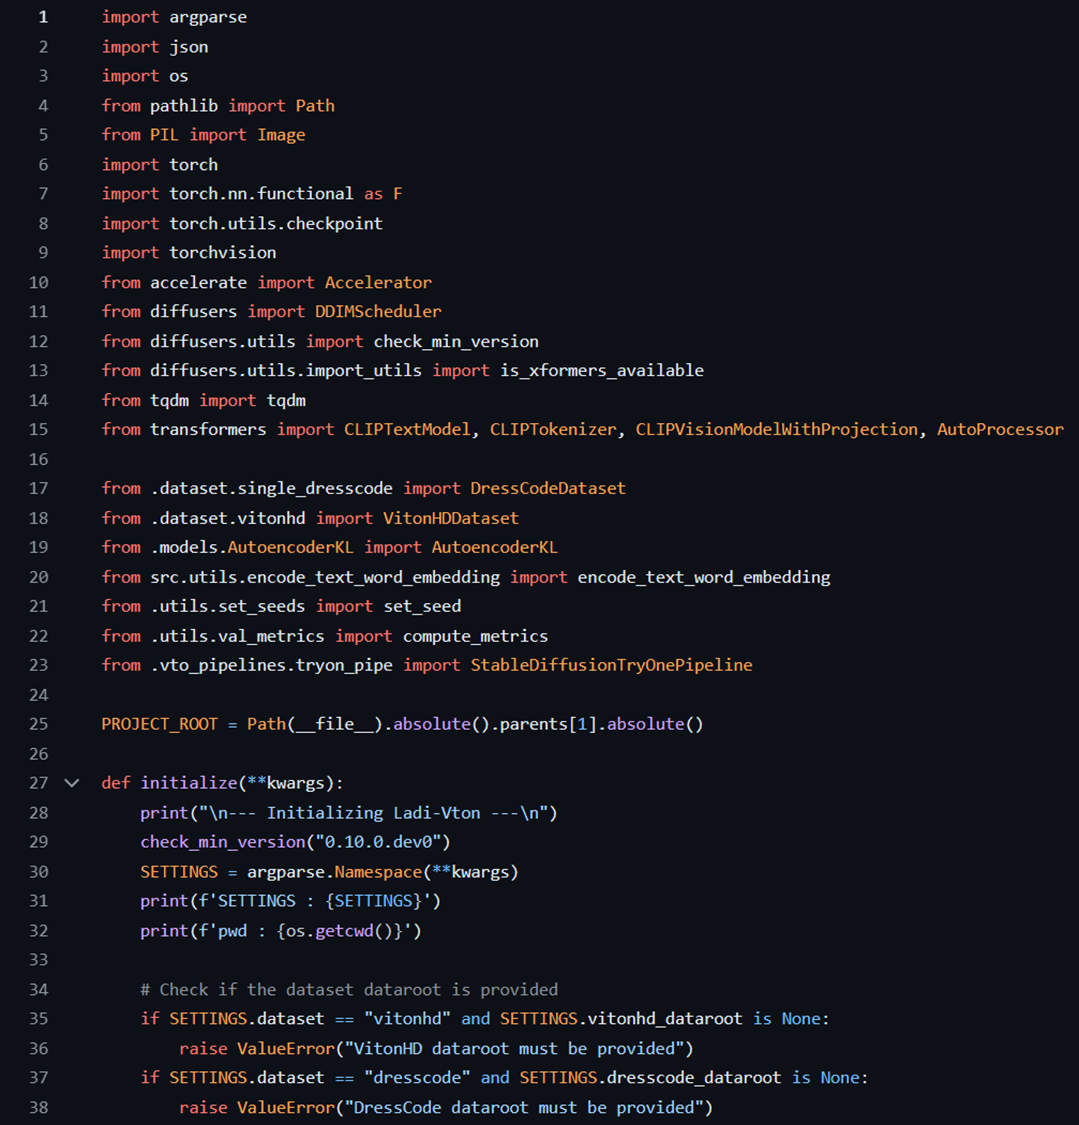This screenshot has width=1079, height=1125.
Task: Click 'CLIPTextModel' on line 15
Action: [407, 429]
